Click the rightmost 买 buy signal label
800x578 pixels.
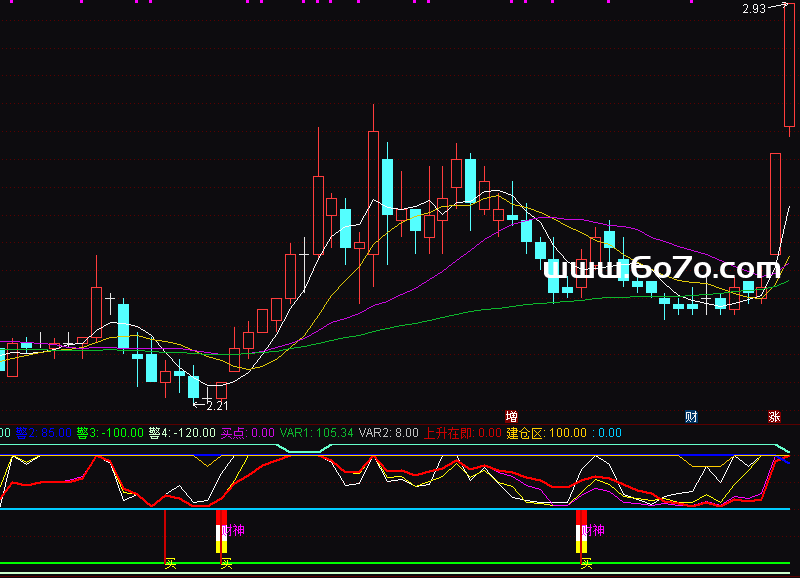(x=586, y=564)
